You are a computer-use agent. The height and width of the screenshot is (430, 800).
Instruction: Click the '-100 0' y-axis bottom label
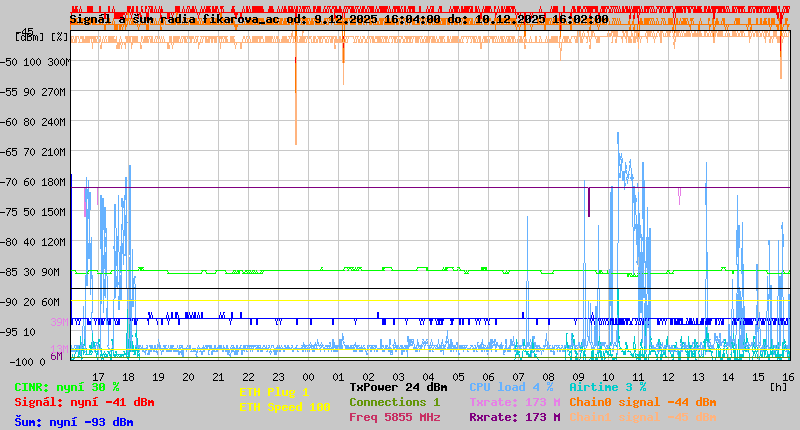tap(27, 362)
